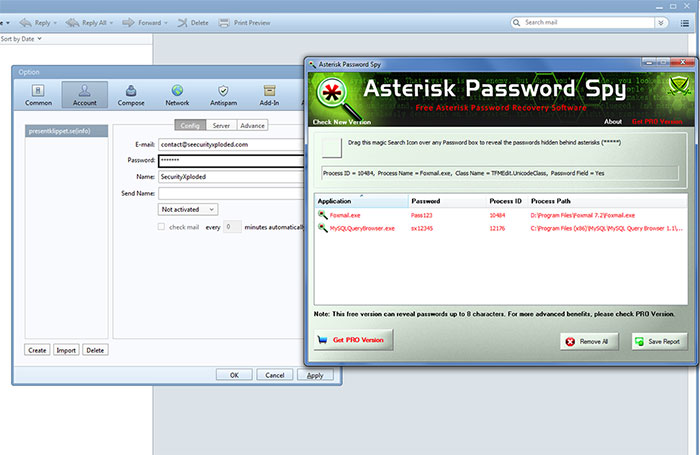
Task: Select the Account options icon
Action: coord(84,95)
